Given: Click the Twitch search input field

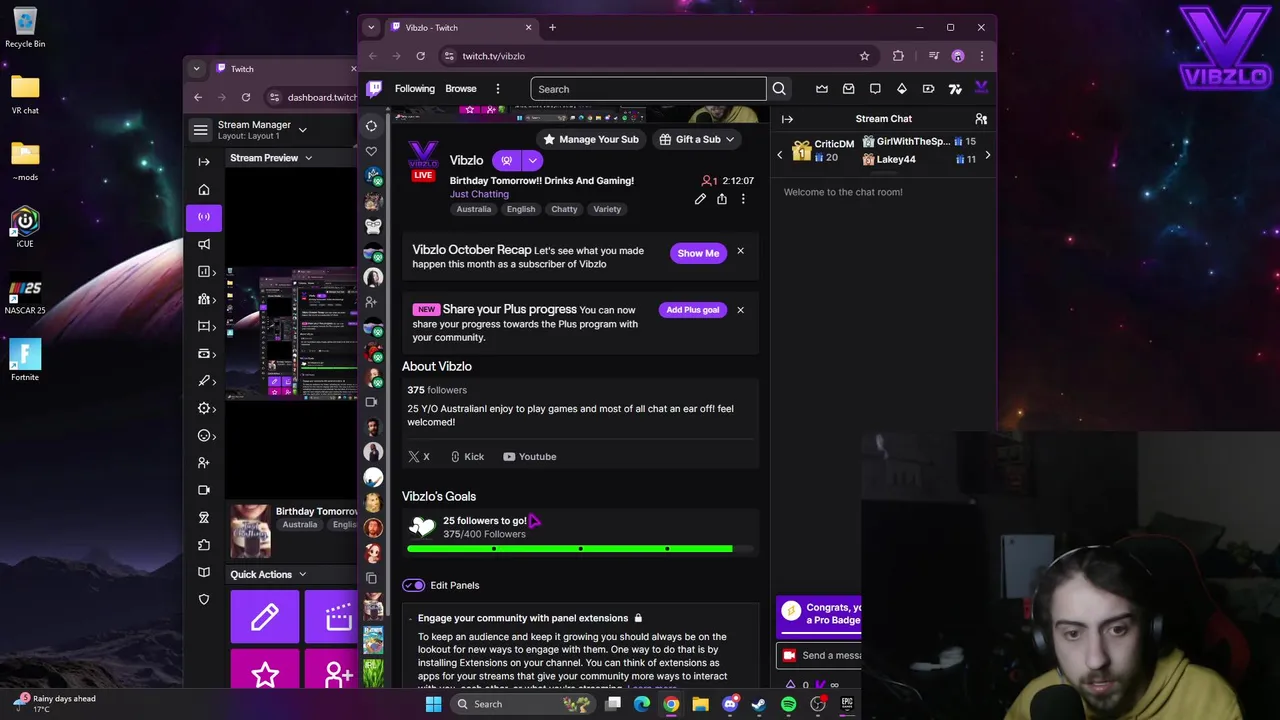Looking at the screenshot, I should (x=648, y=89).
